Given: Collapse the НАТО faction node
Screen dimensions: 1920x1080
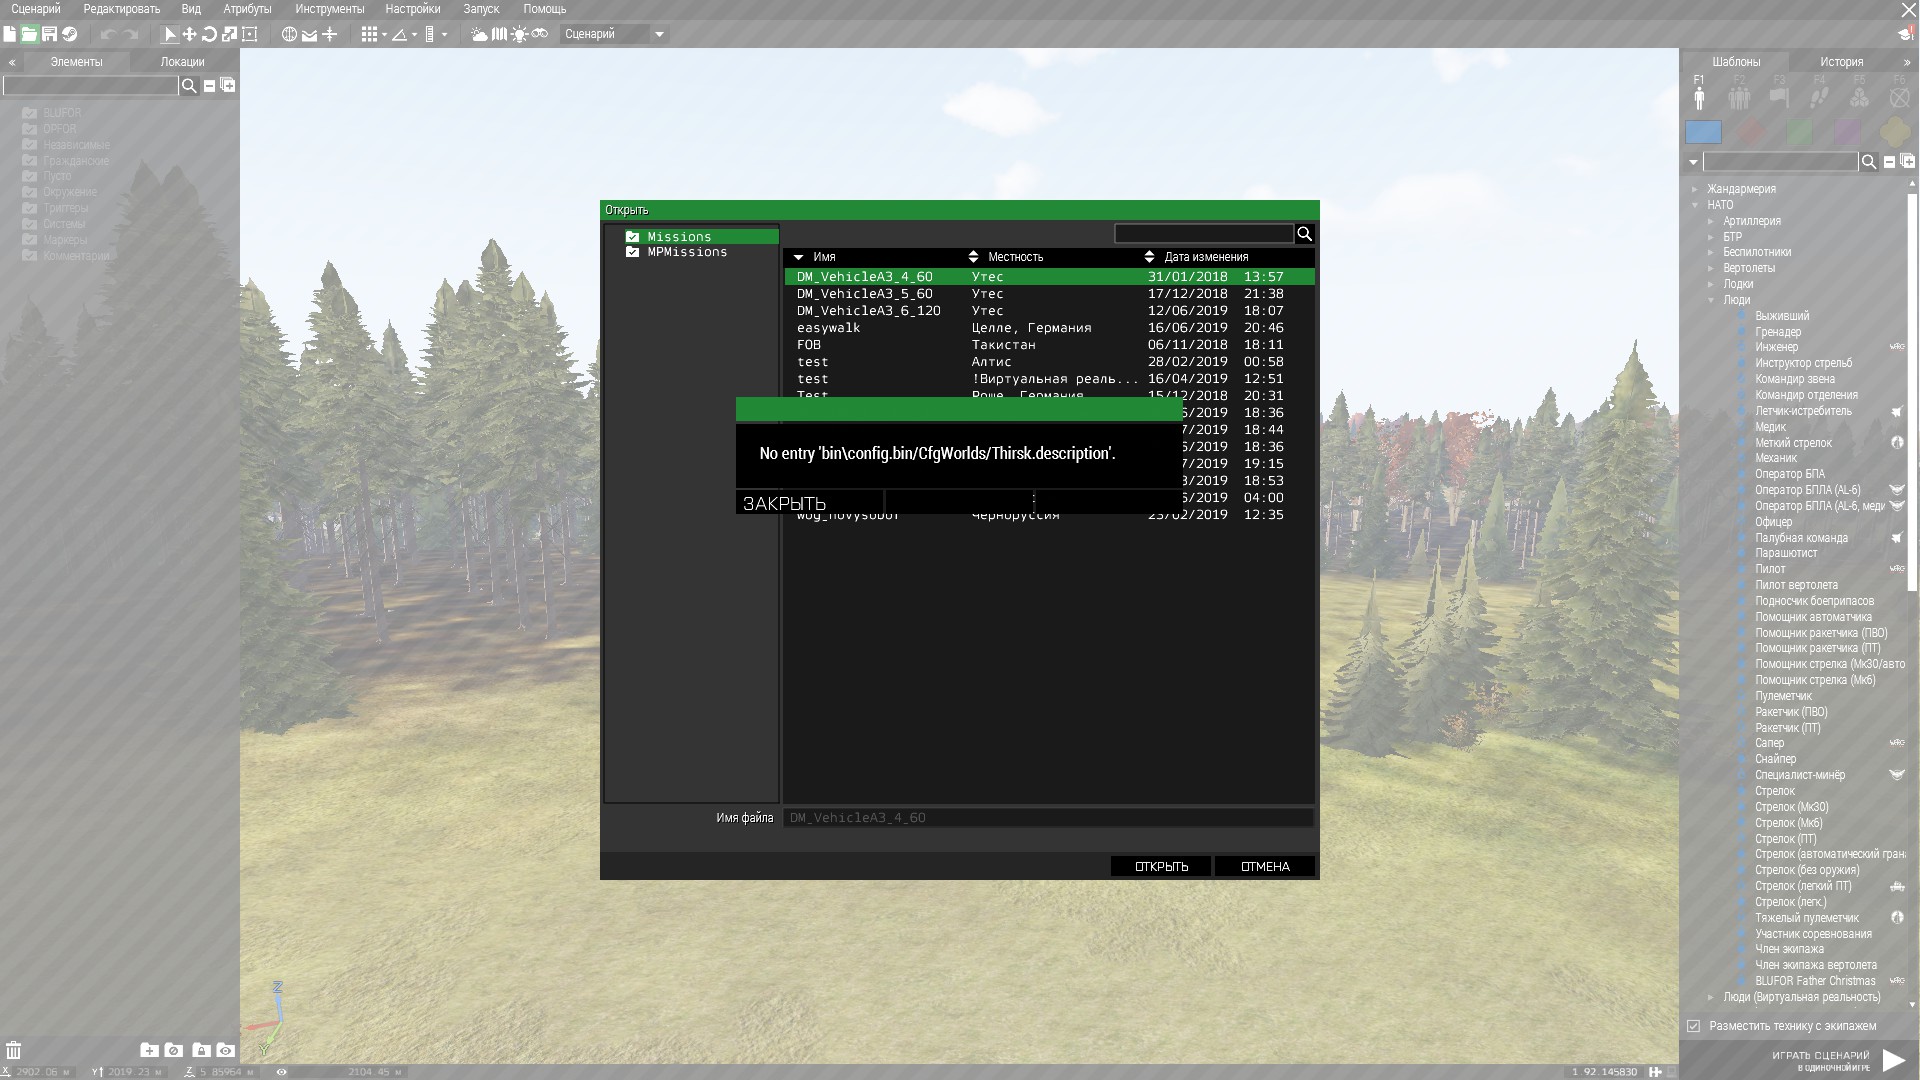Looking at the screenshot, I should click(1695, 205).
